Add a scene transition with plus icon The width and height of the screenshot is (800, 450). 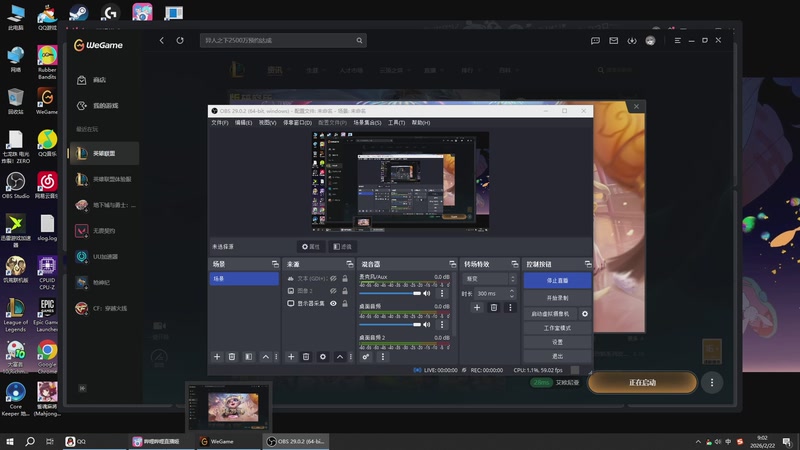477,308
